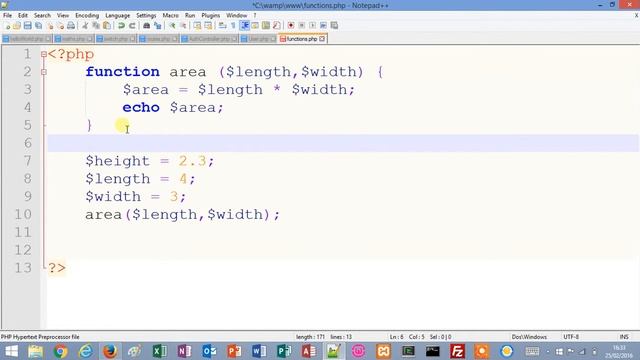
Task: Click the Stop macro recording icon
Action: 302,26
